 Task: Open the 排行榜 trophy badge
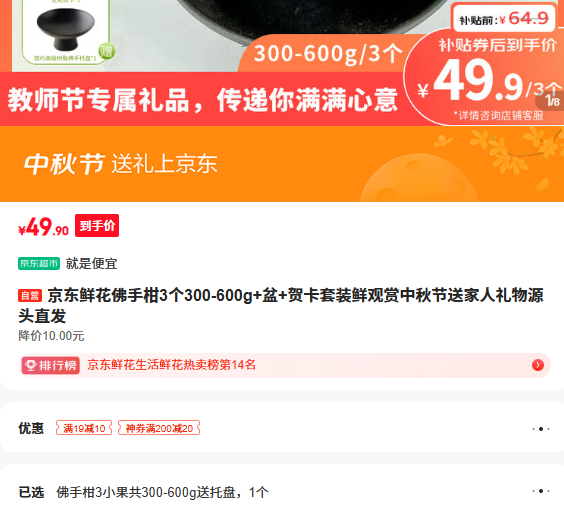(50, 365)
